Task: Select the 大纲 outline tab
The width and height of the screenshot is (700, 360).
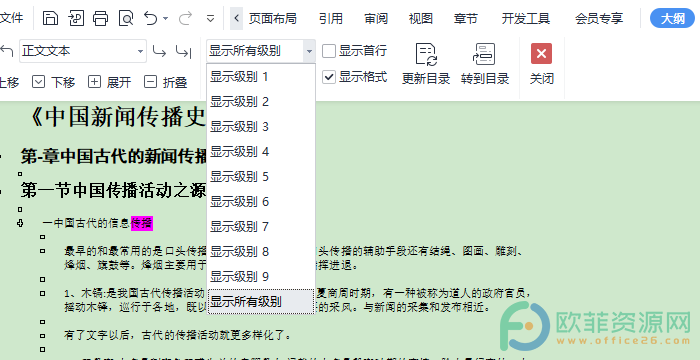Action: (672, 18)
